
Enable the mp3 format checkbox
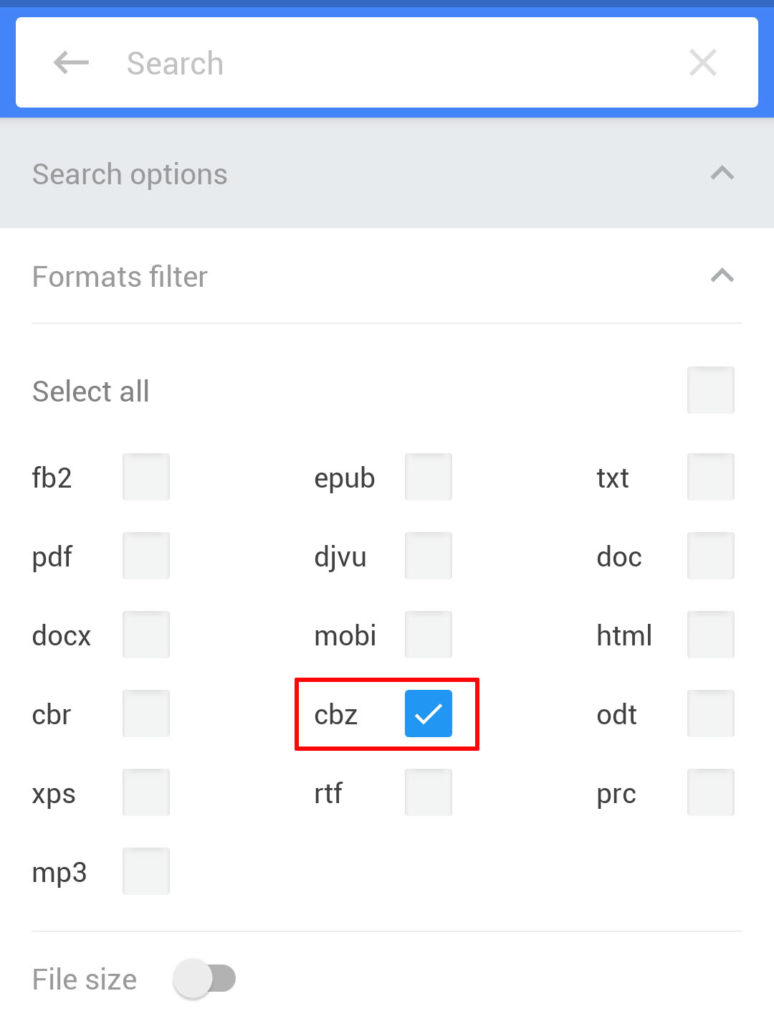(x=145, y=870)
